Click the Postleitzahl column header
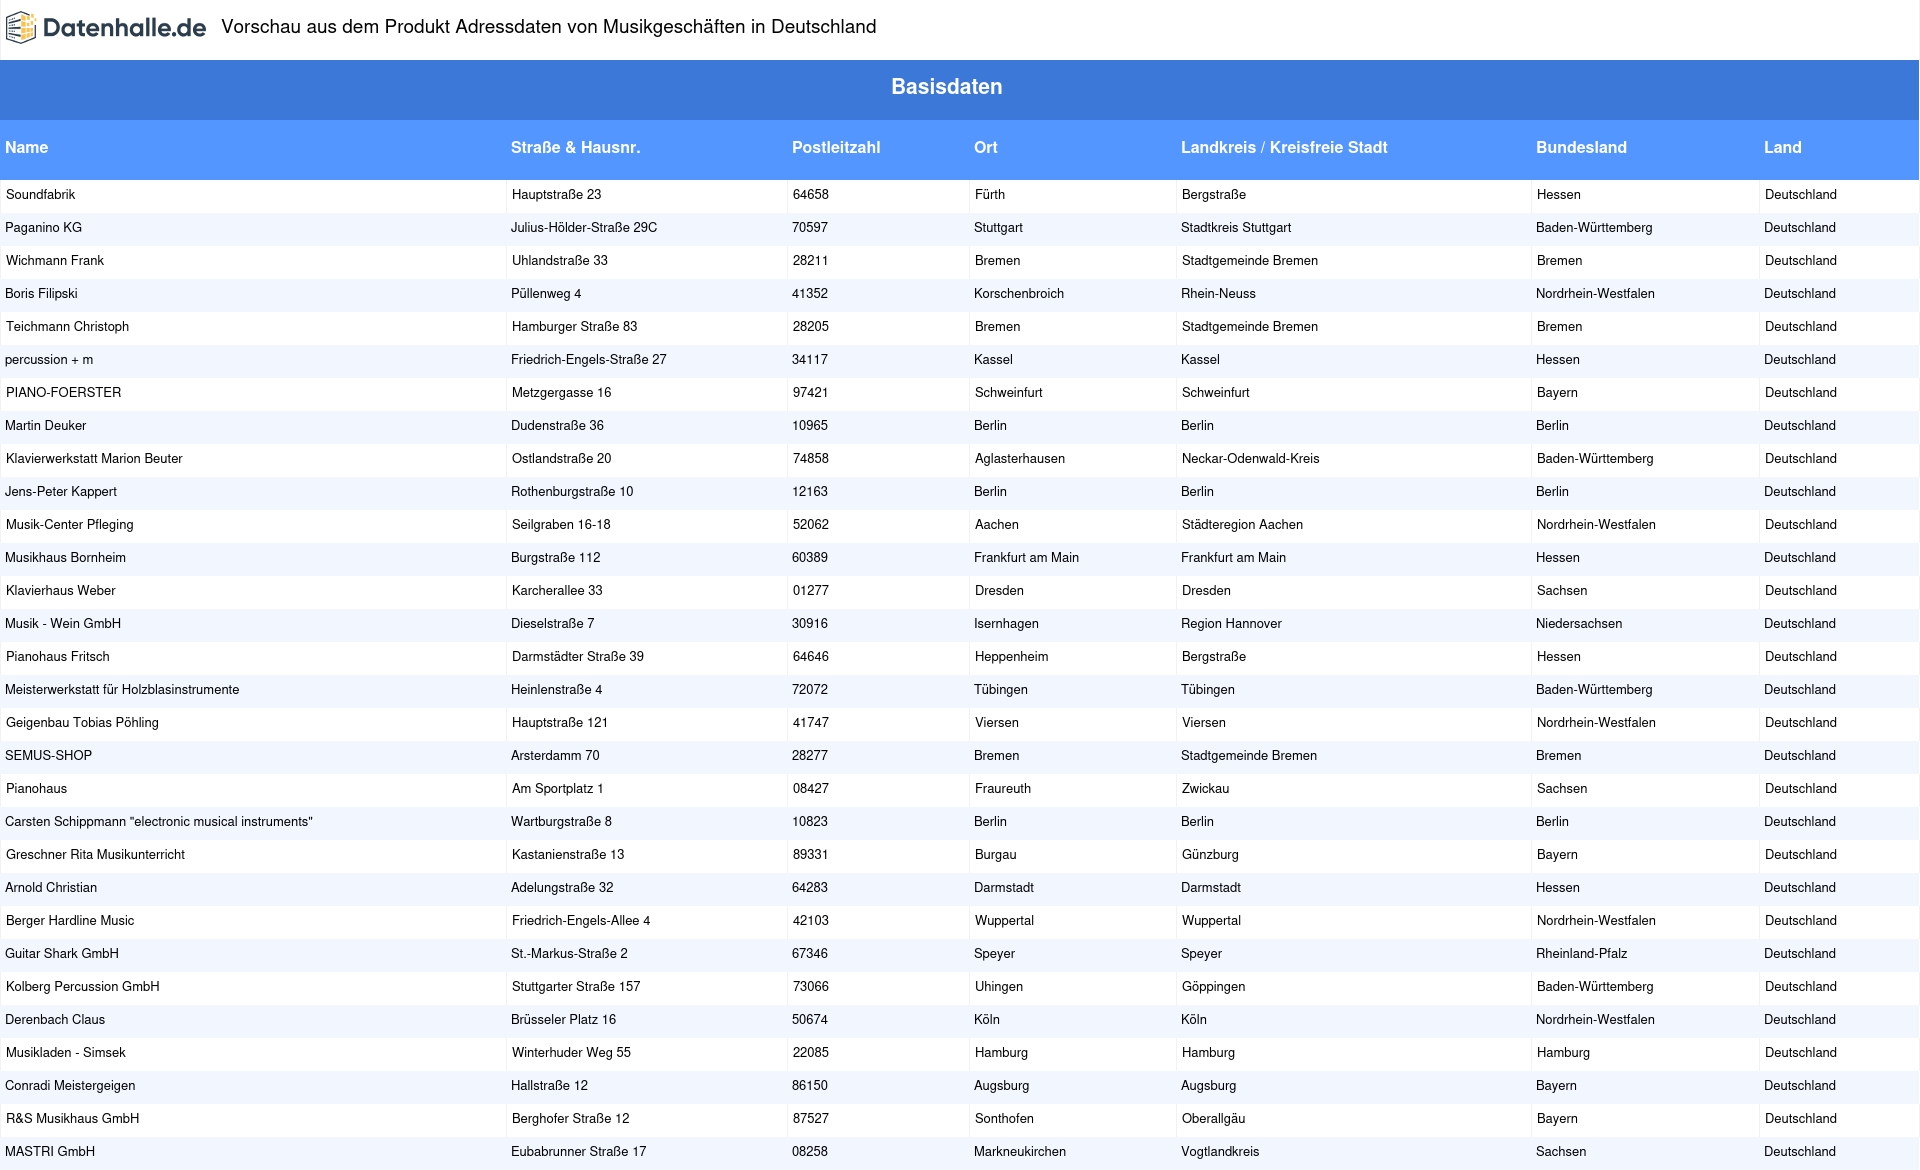1920x1170 pixels. tap(836, 147)
